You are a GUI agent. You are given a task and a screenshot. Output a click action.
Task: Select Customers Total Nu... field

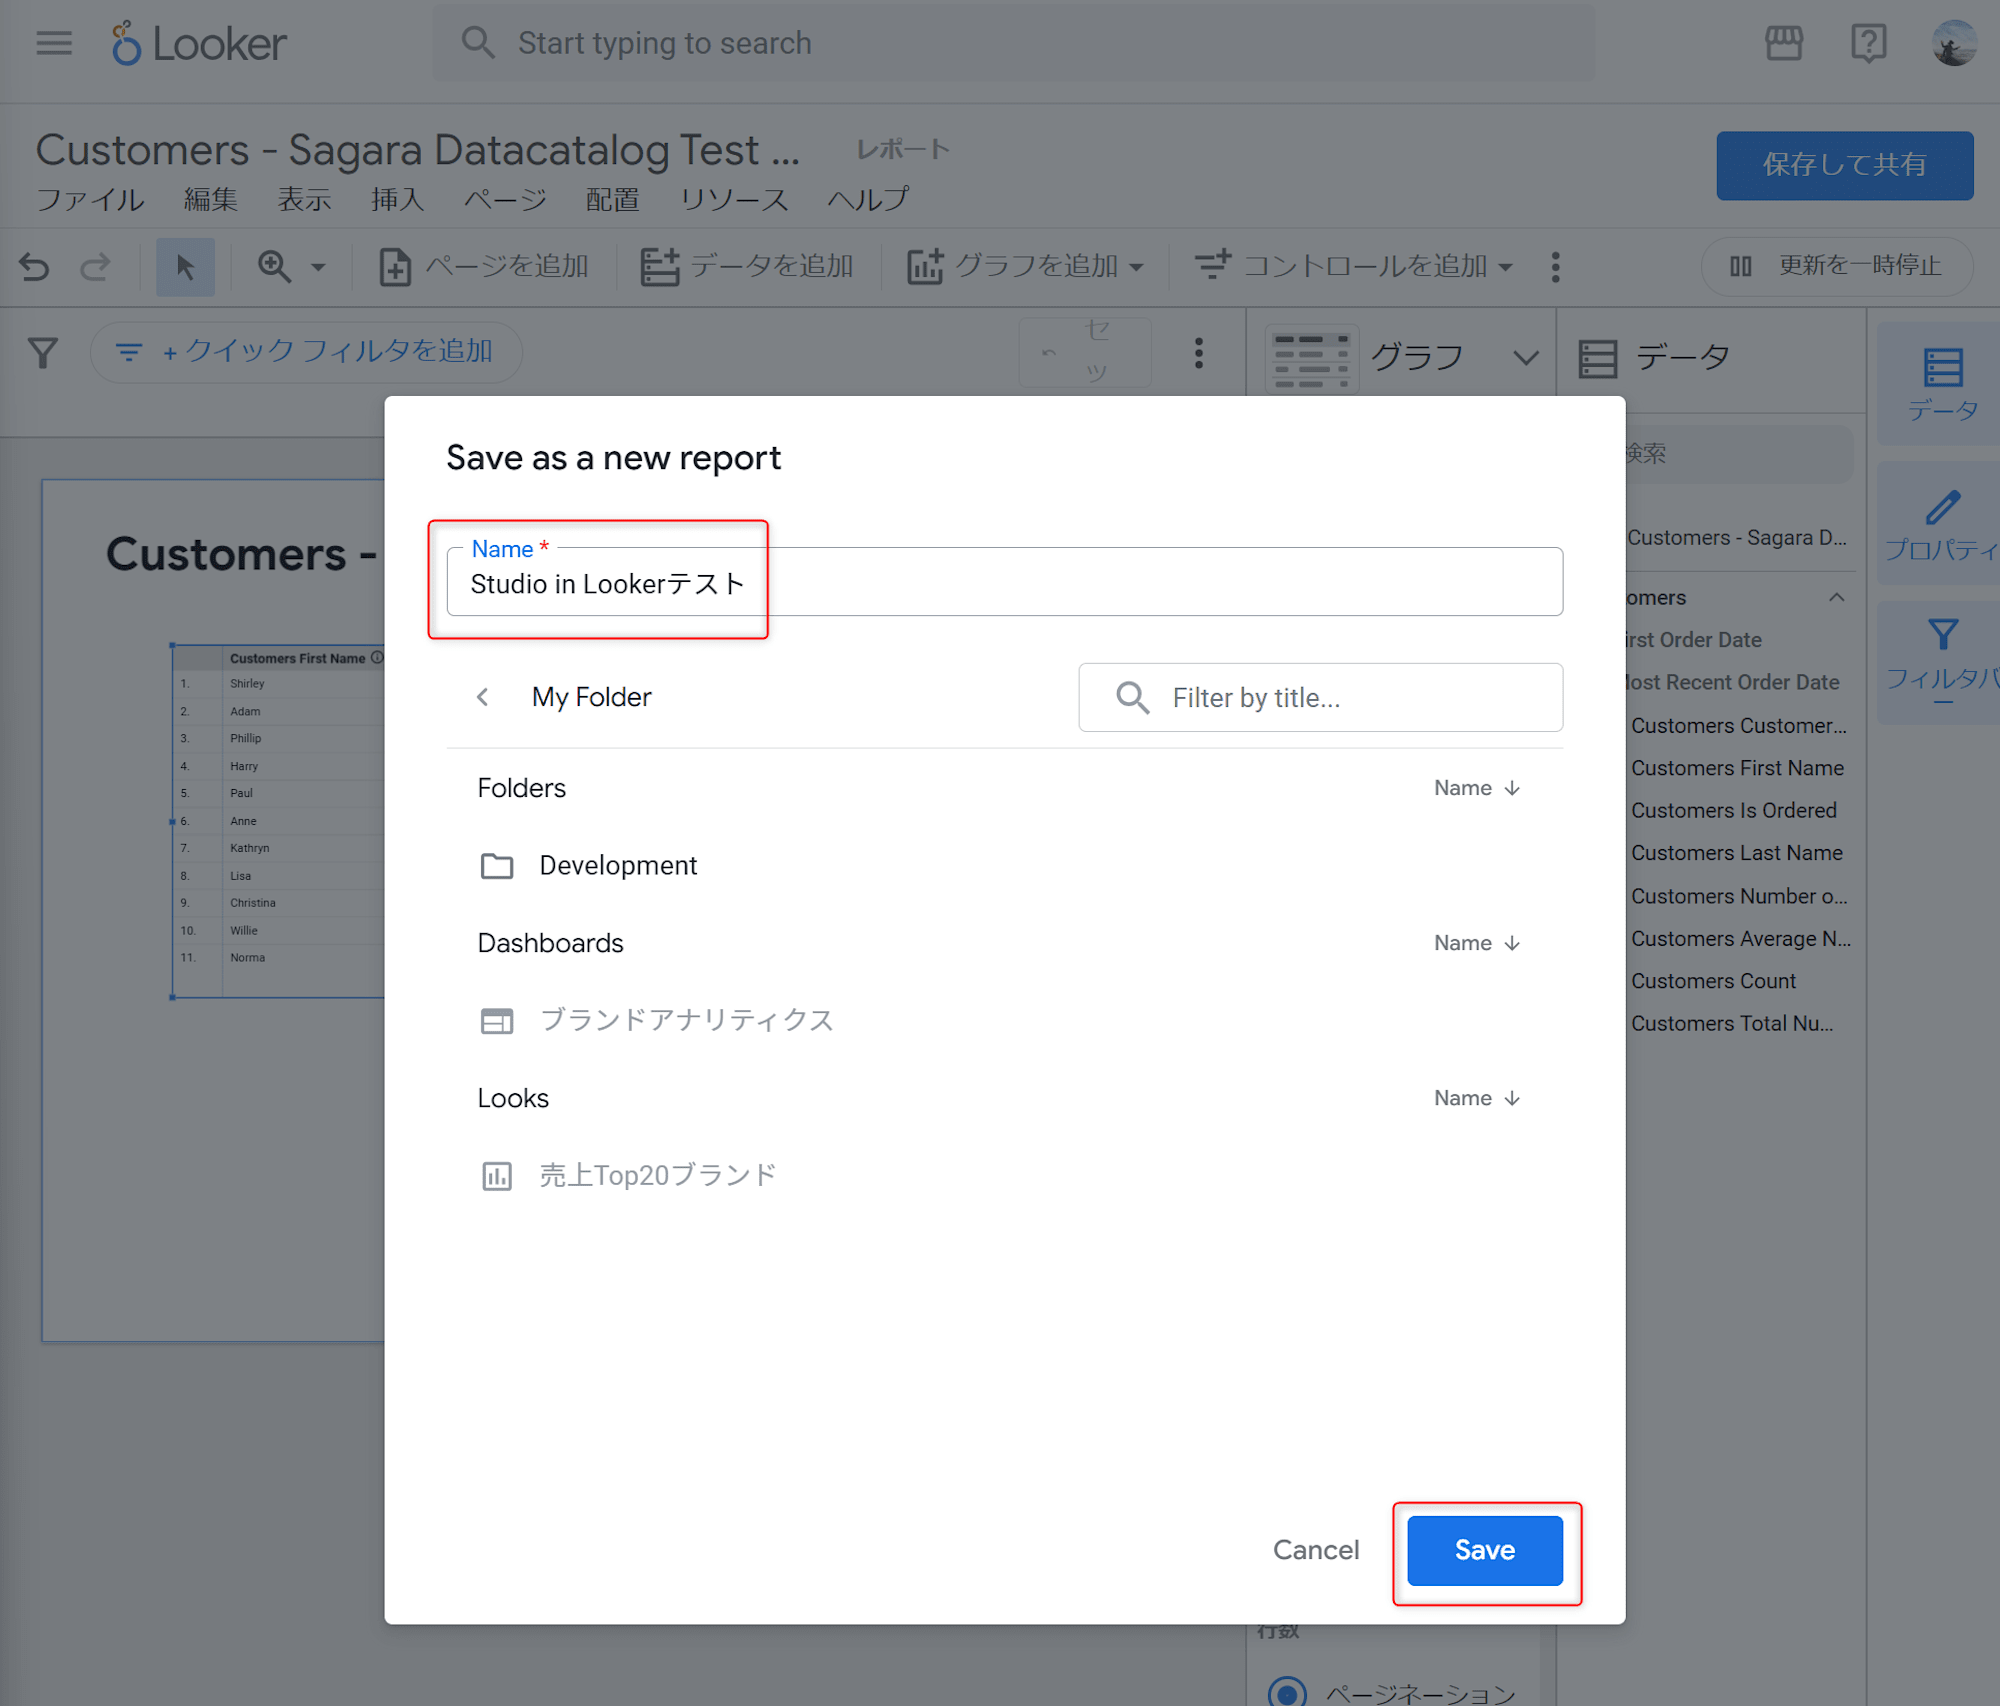1731,1024
